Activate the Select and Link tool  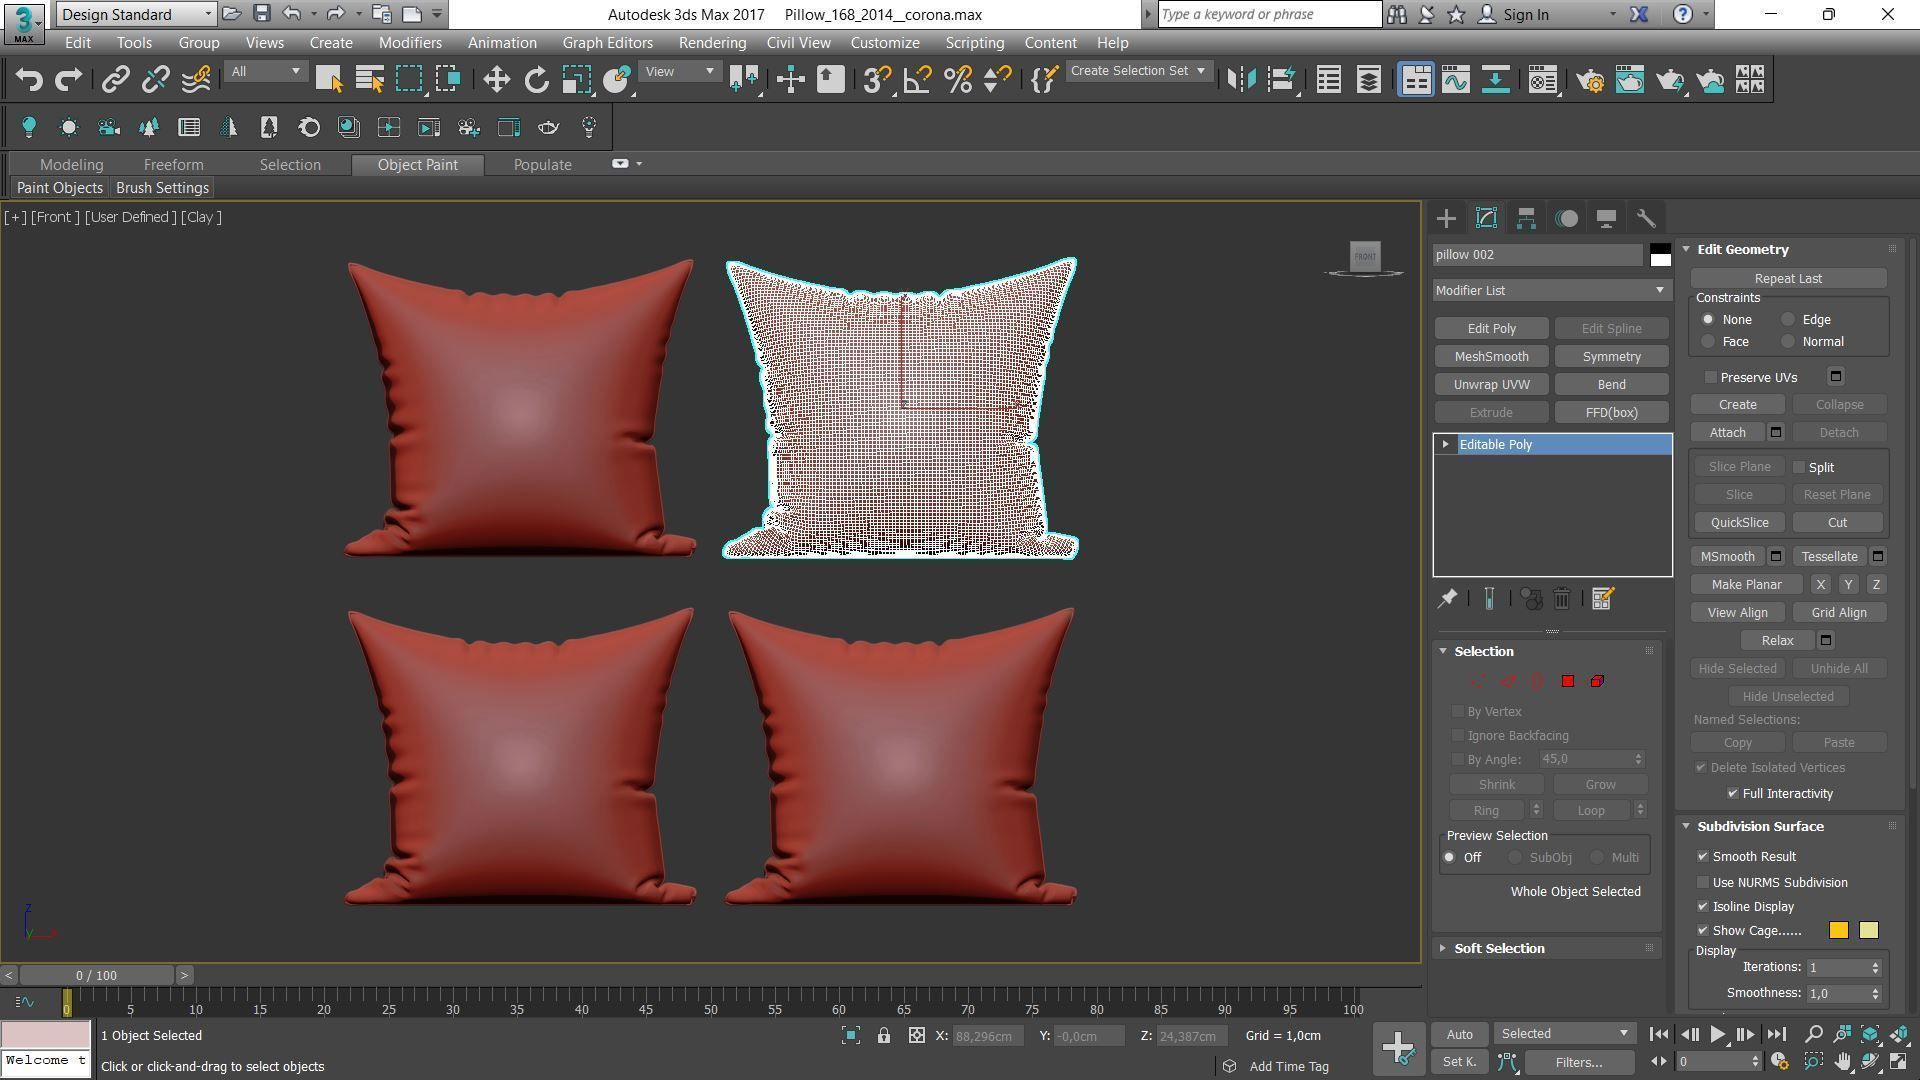pyautogui.click(x=116, y=80)
